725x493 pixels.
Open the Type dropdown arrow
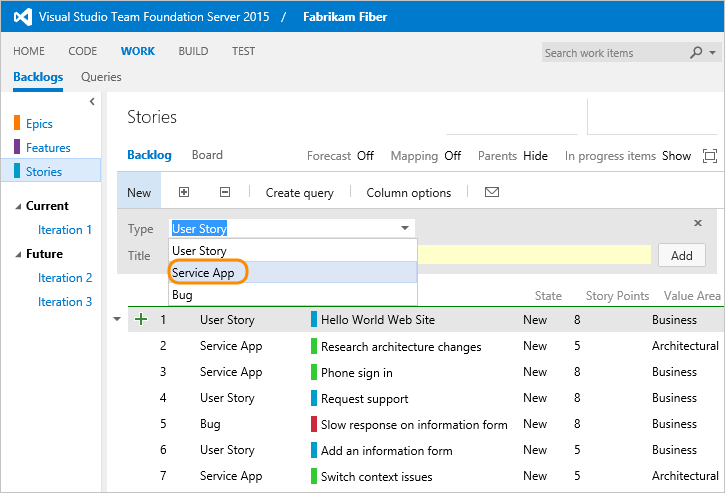pos(404,228)
